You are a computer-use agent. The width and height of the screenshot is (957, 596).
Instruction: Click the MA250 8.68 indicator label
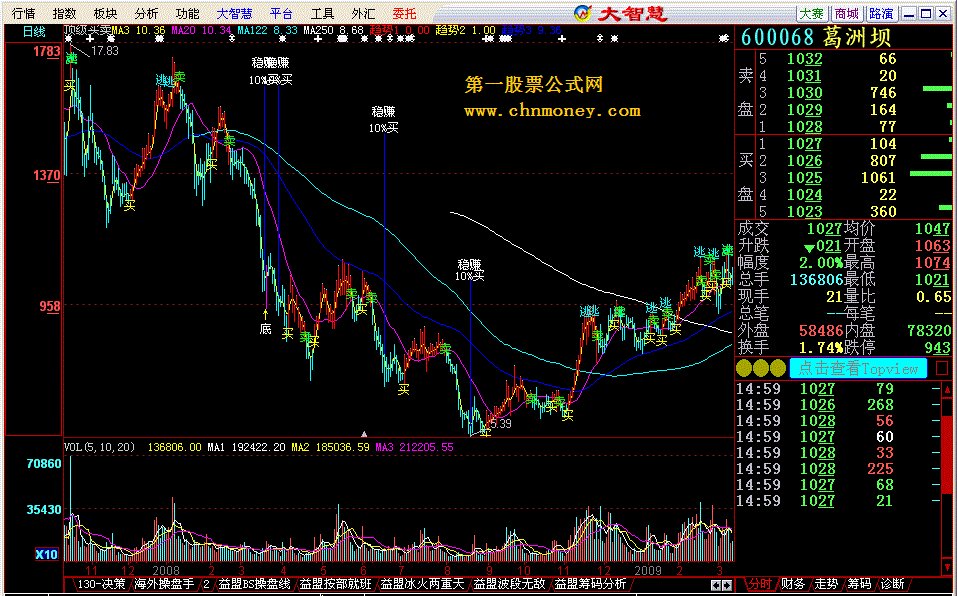[x=333, y=29]
